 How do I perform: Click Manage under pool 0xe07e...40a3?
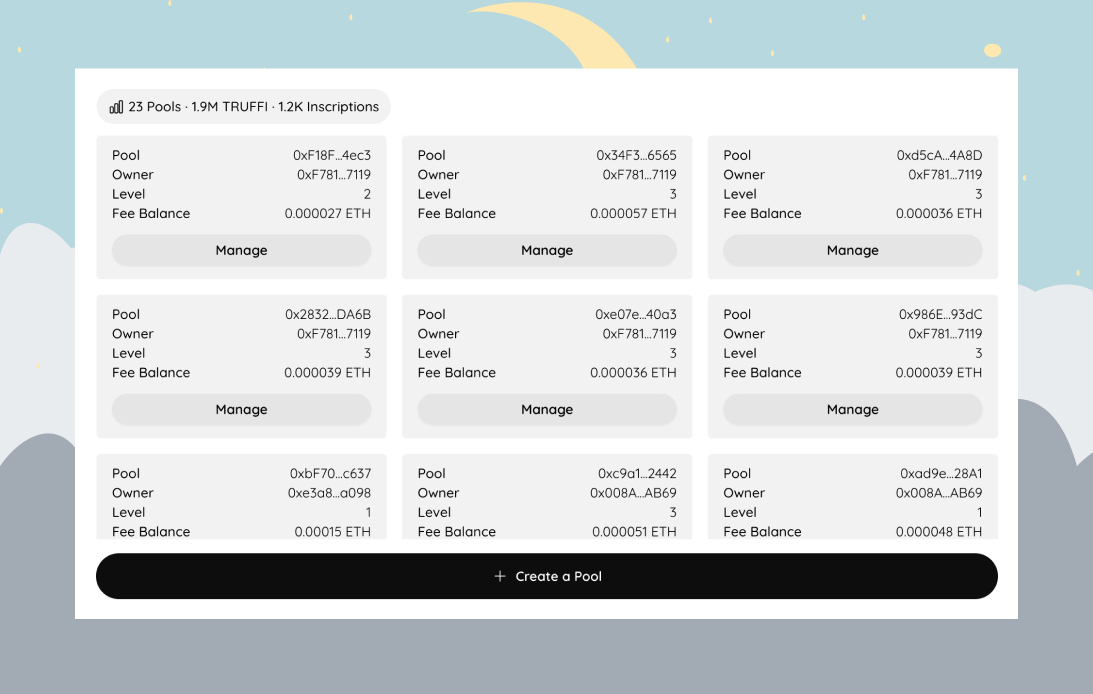coord(547,409)
